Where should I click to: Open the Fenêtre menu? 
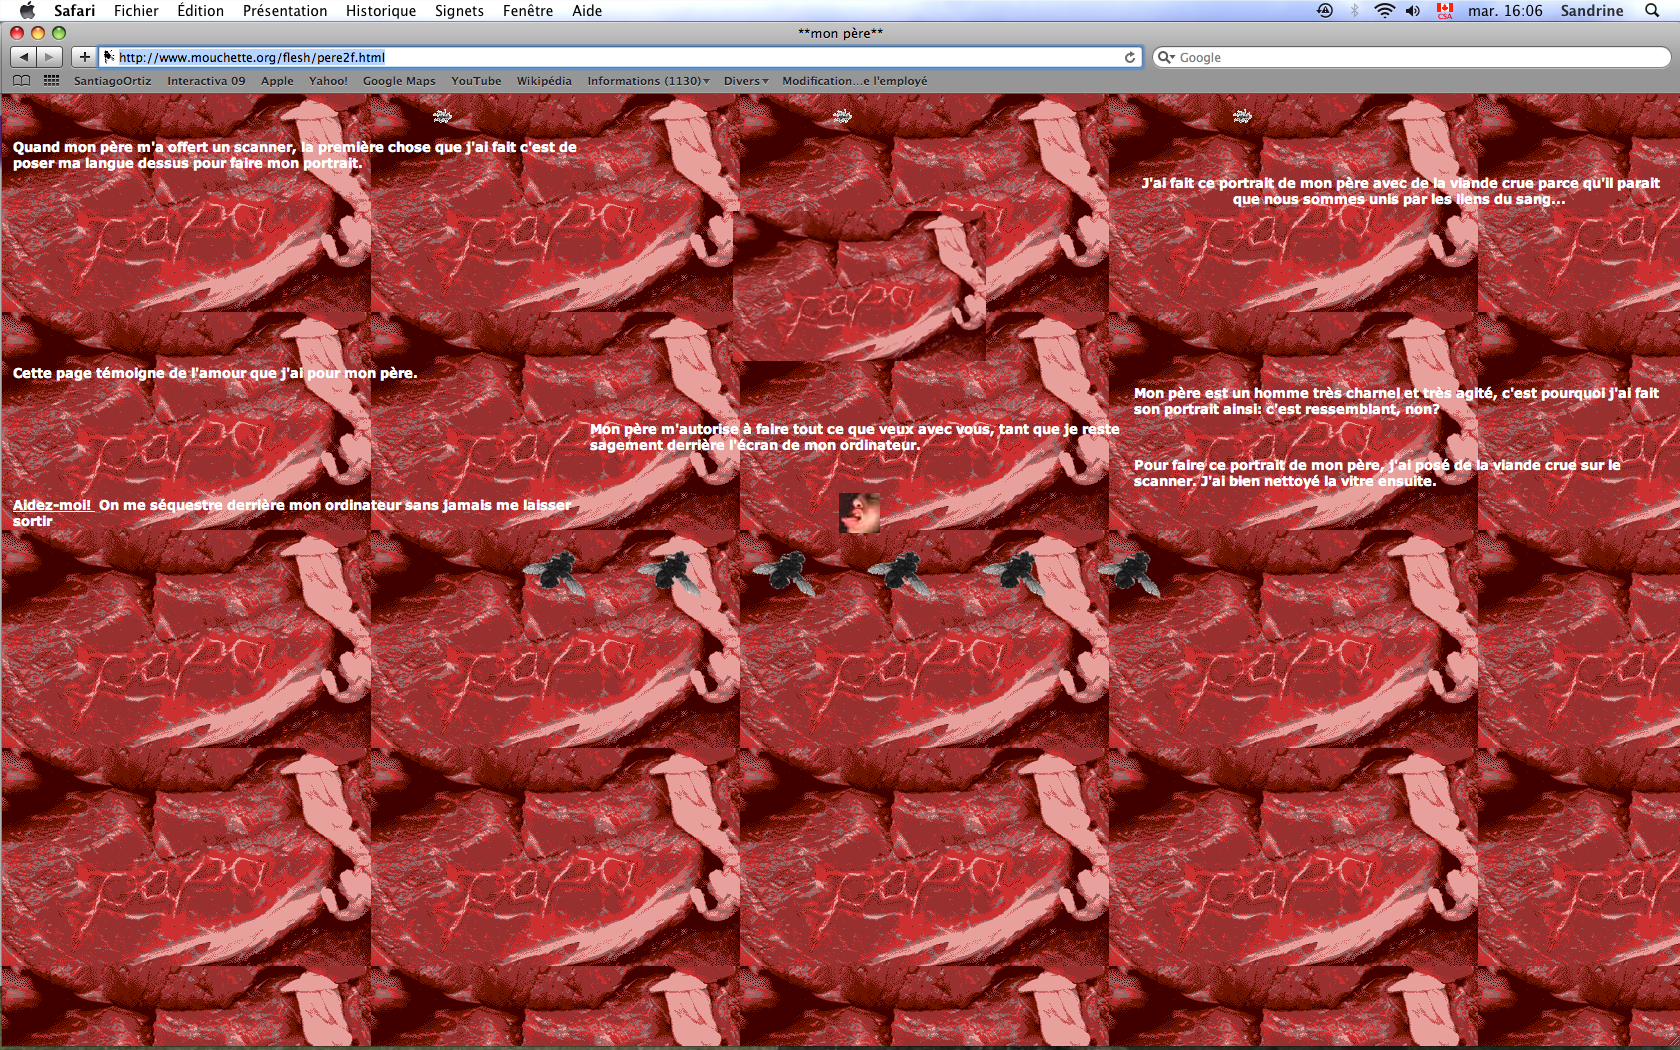click(528, 10)
